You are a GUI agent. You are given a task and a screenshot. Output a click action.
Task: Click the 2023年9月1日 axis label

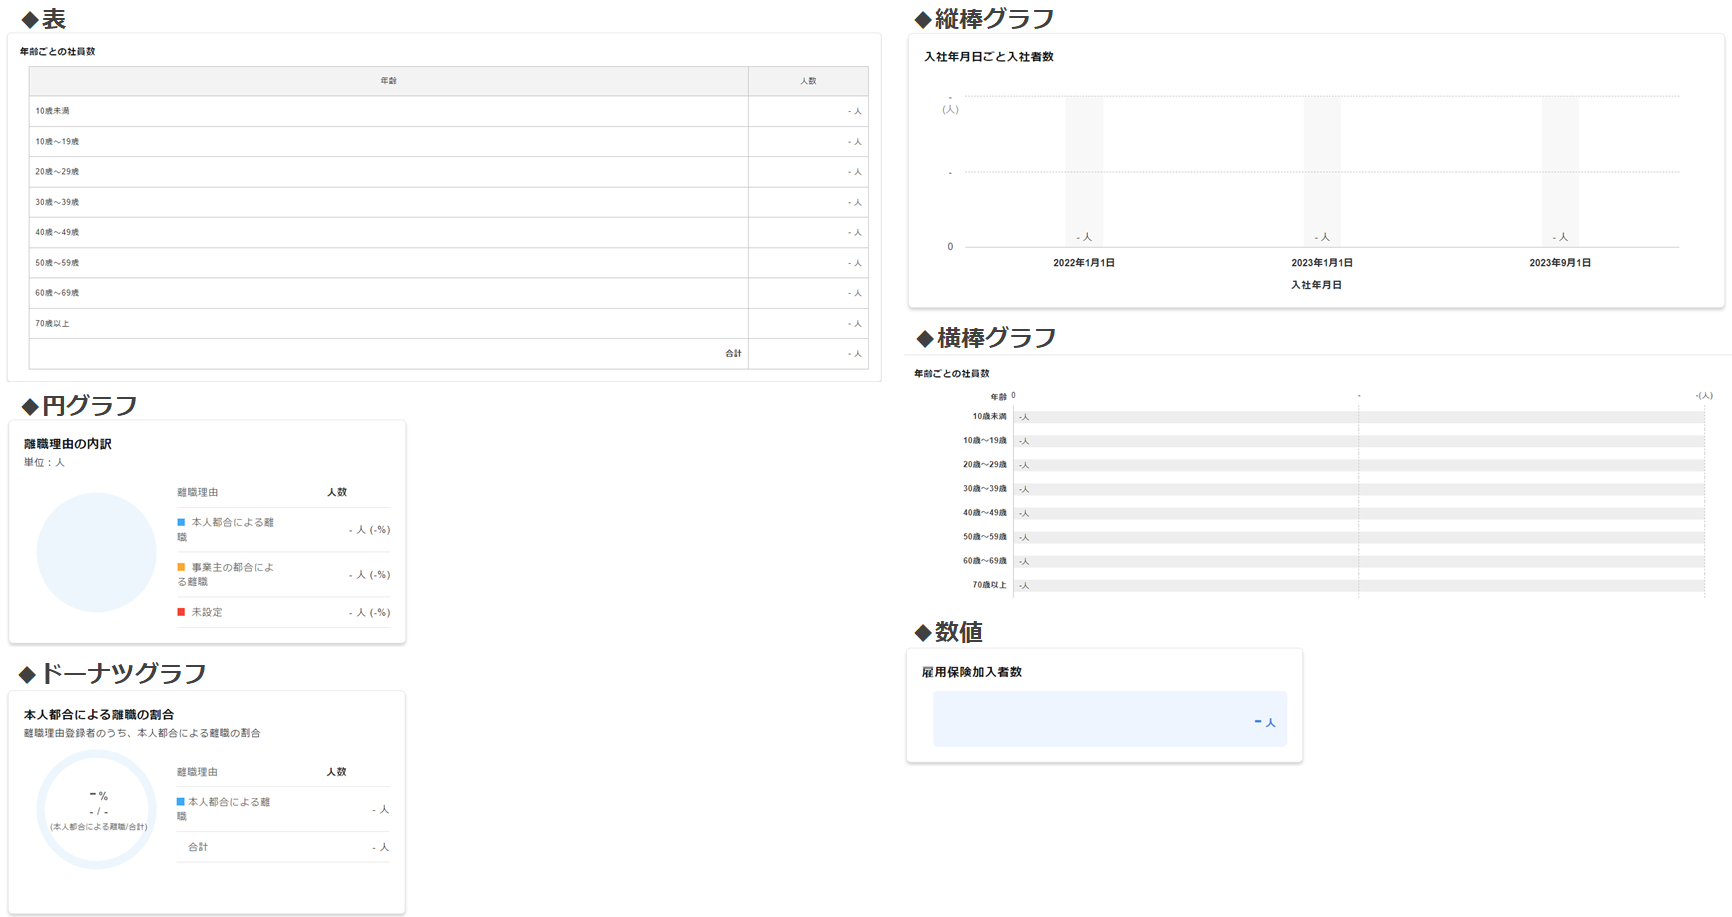1560,263
